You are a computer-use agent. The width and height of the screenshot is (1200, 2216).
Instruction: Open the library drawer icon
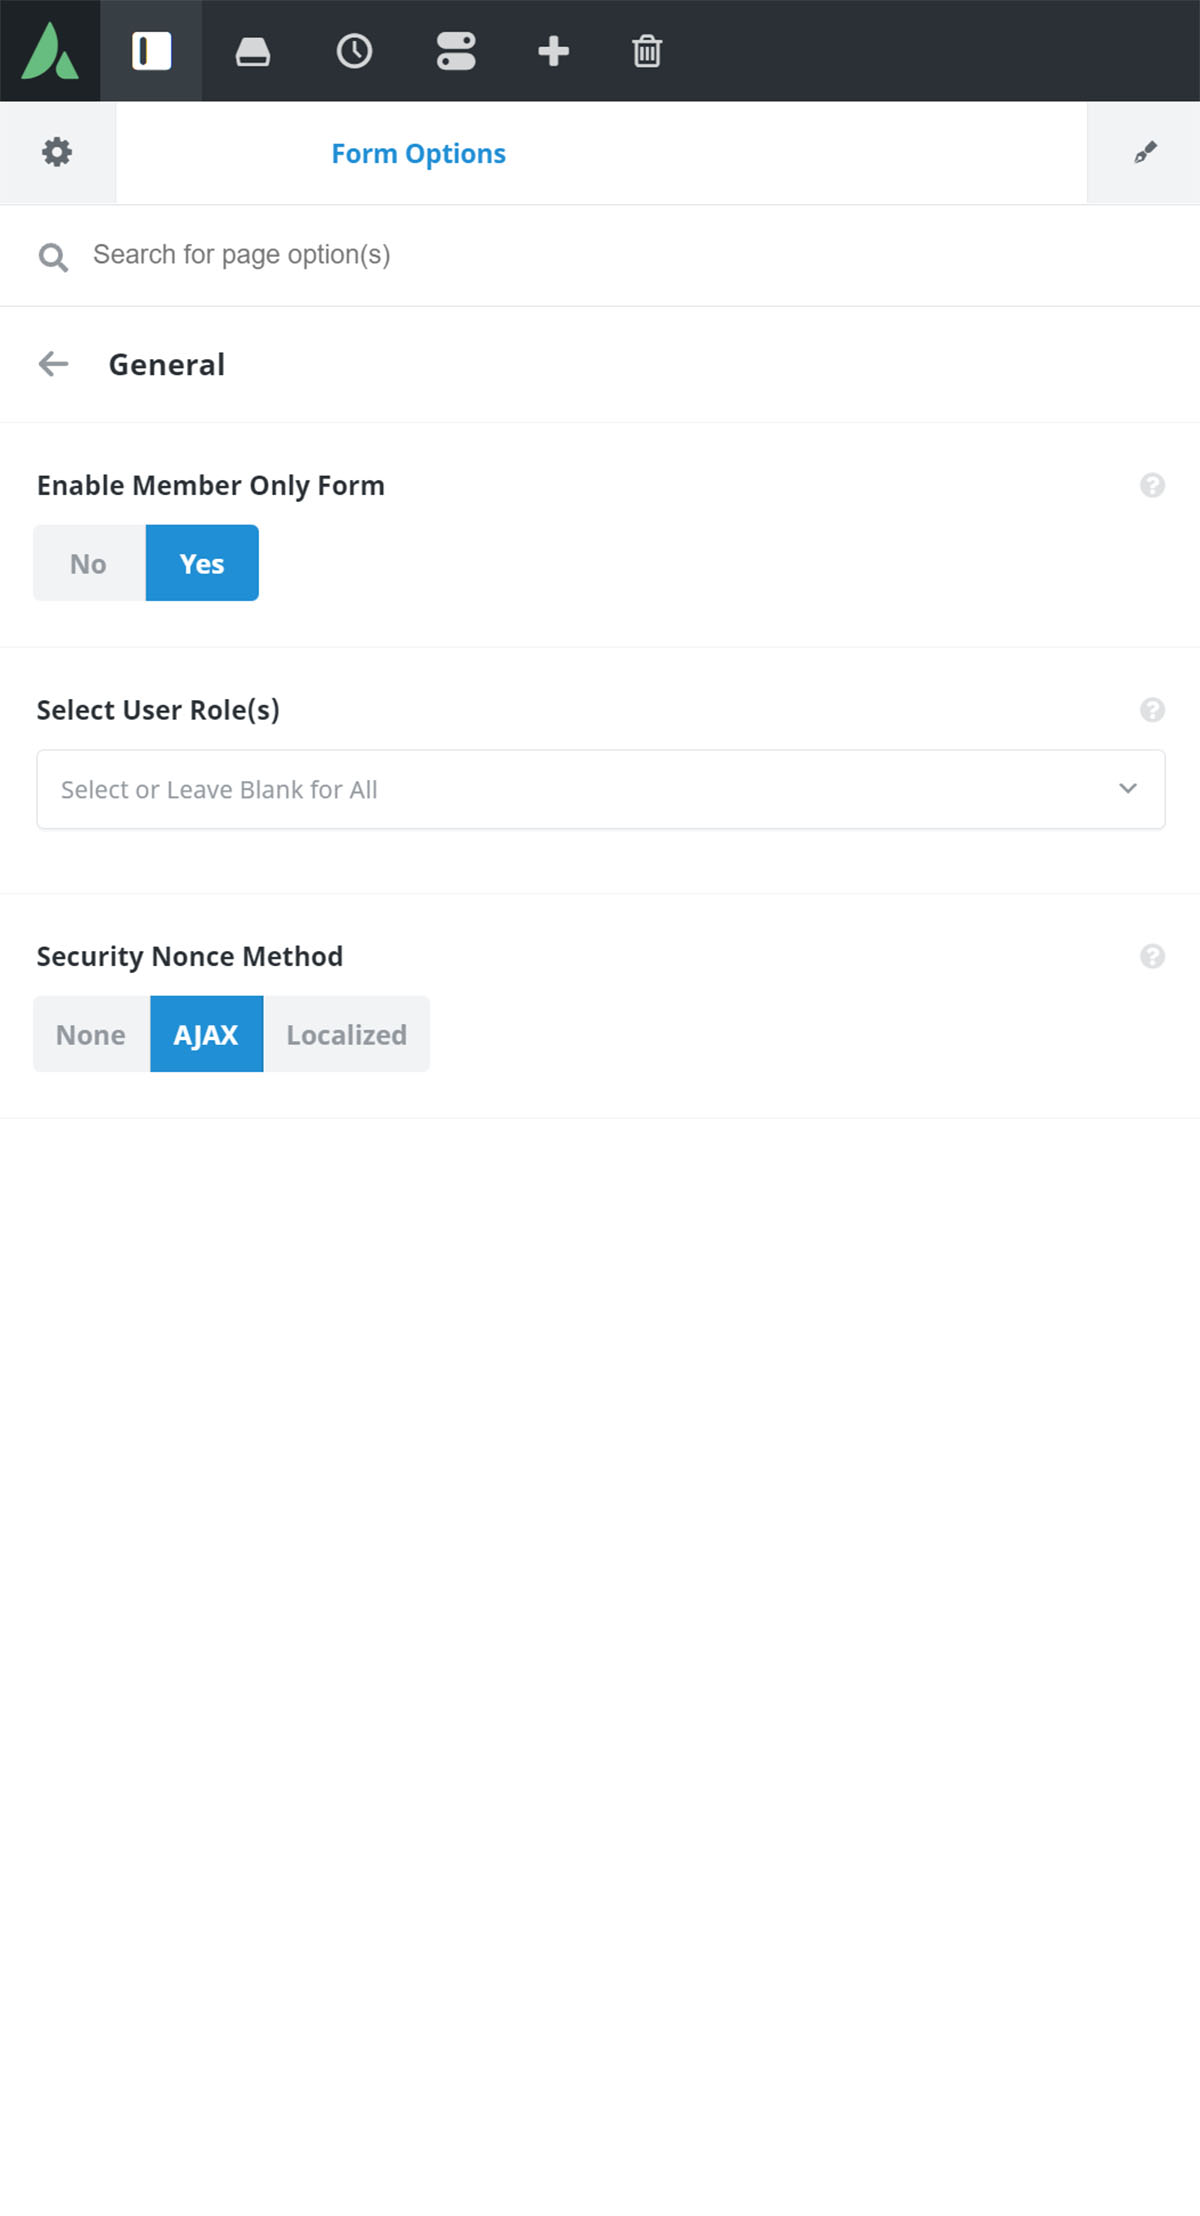252,51
